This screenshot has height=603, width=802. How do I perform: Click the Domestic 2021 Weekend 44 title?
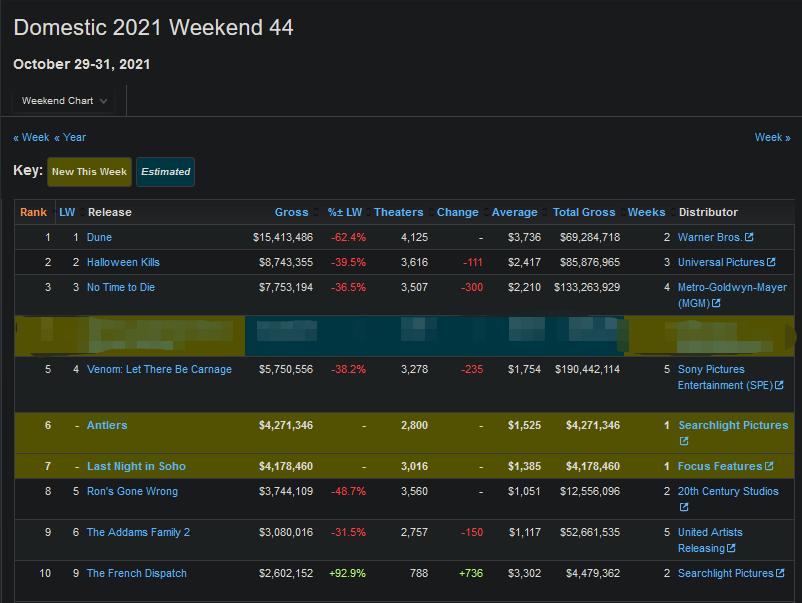pos(153,28)
